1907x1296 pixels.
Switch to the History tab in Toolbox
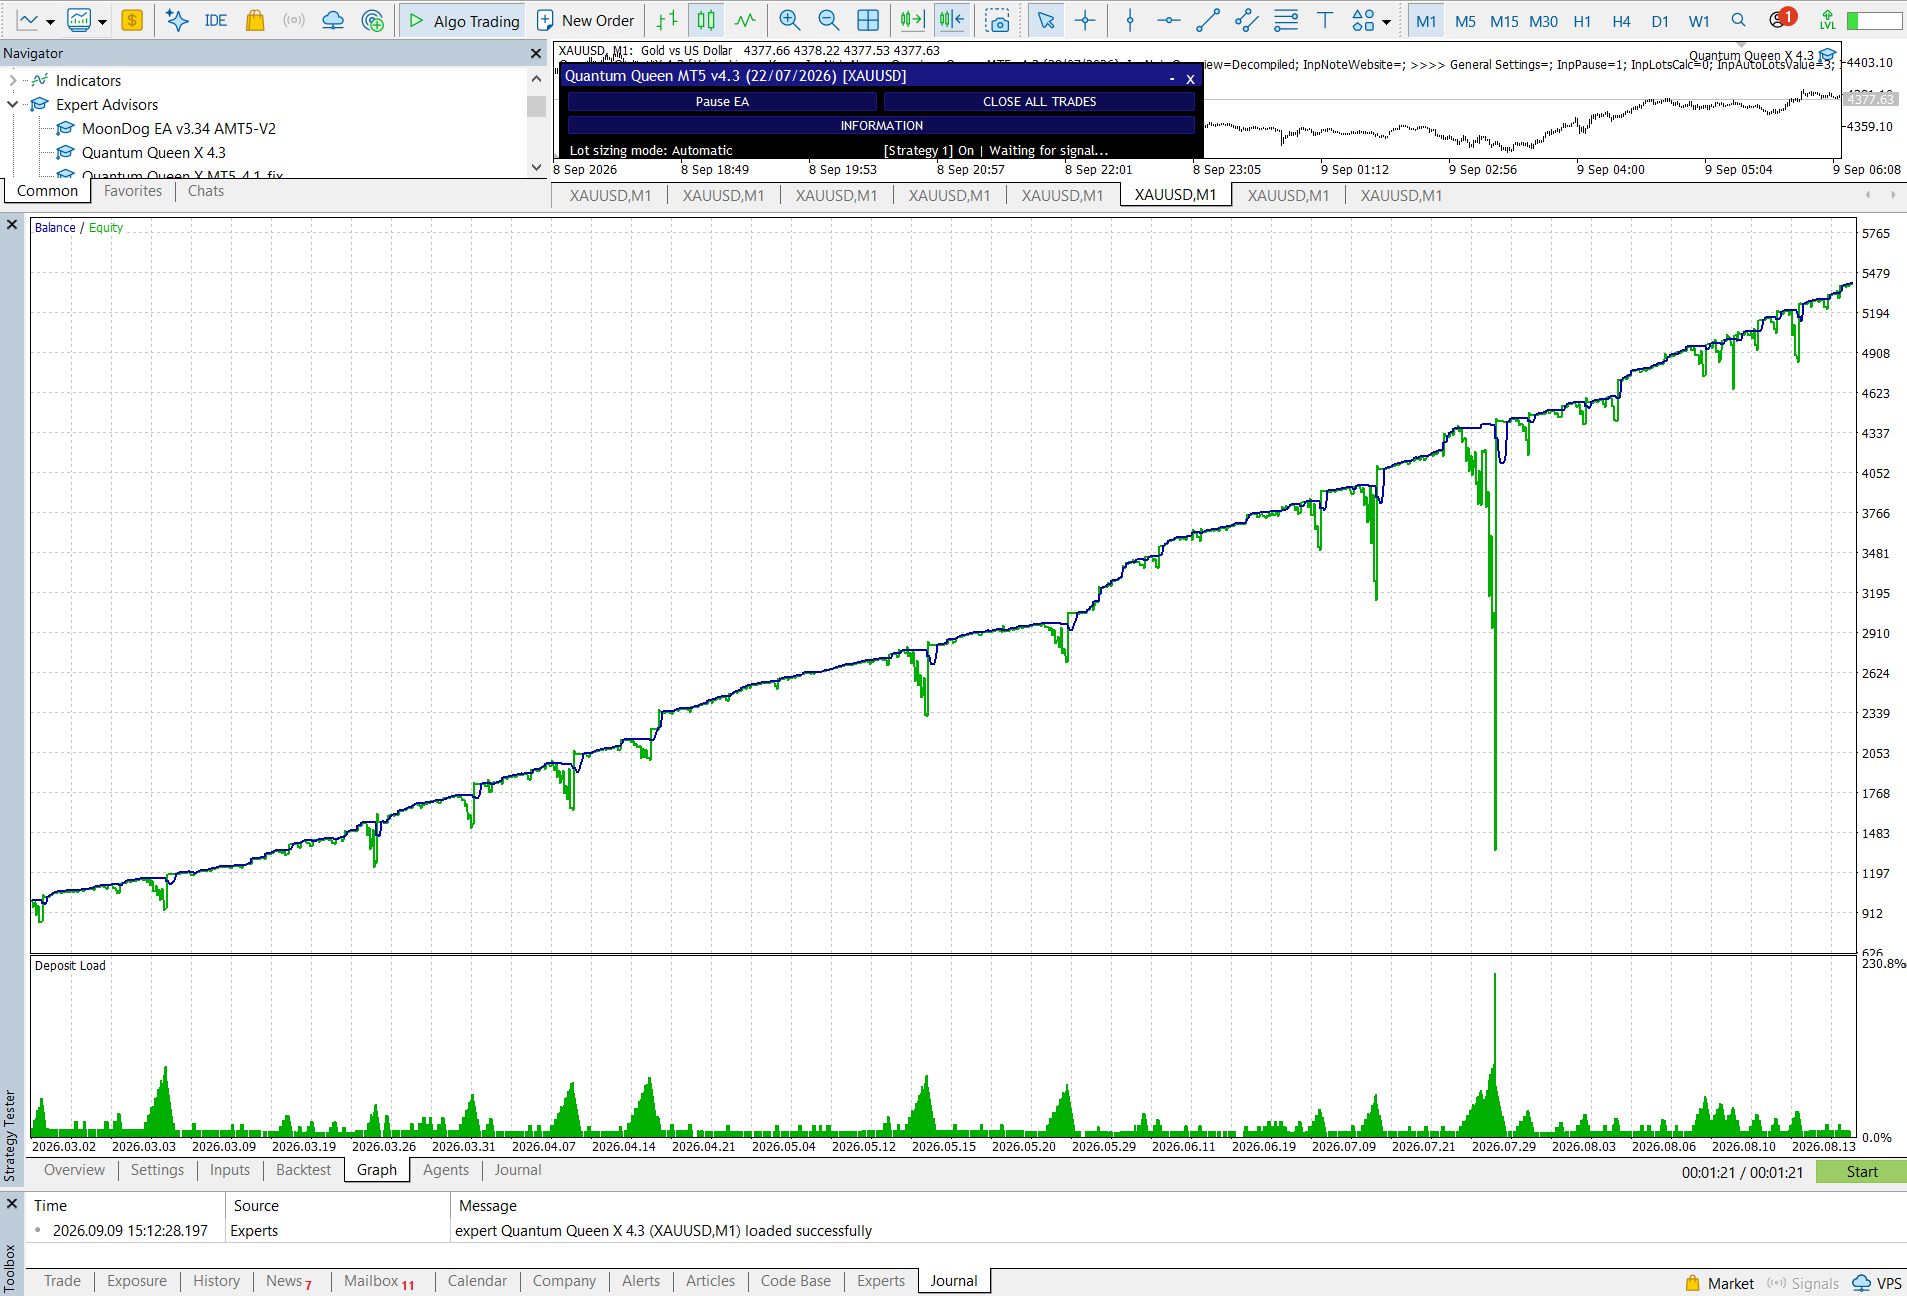pos(216,1281)
